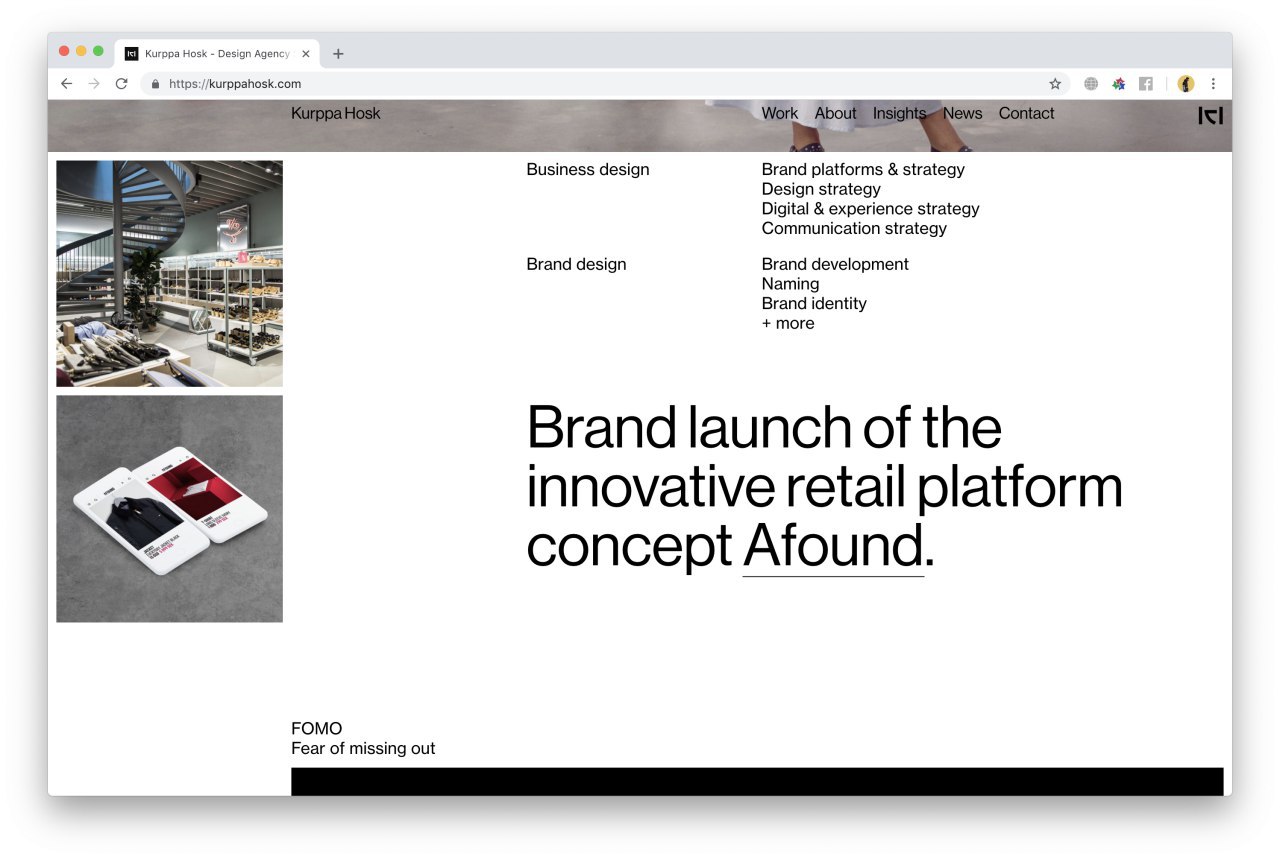Click the browser back arrow
The width and height of the screenshot is (1280, 859).
pyautogui.click(x=66, y=84)
